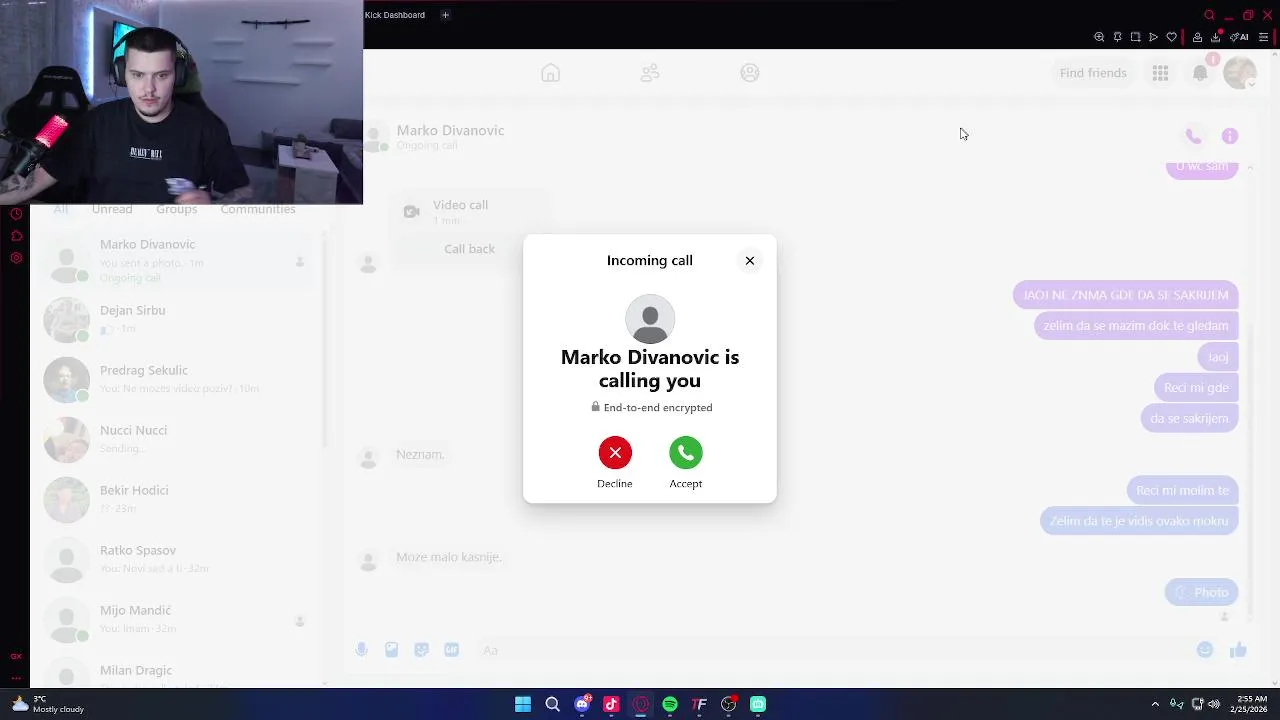Switch to the Groups tab
Image resolution: width=1280 pixels, height=720 pixels.
point(177,209)
